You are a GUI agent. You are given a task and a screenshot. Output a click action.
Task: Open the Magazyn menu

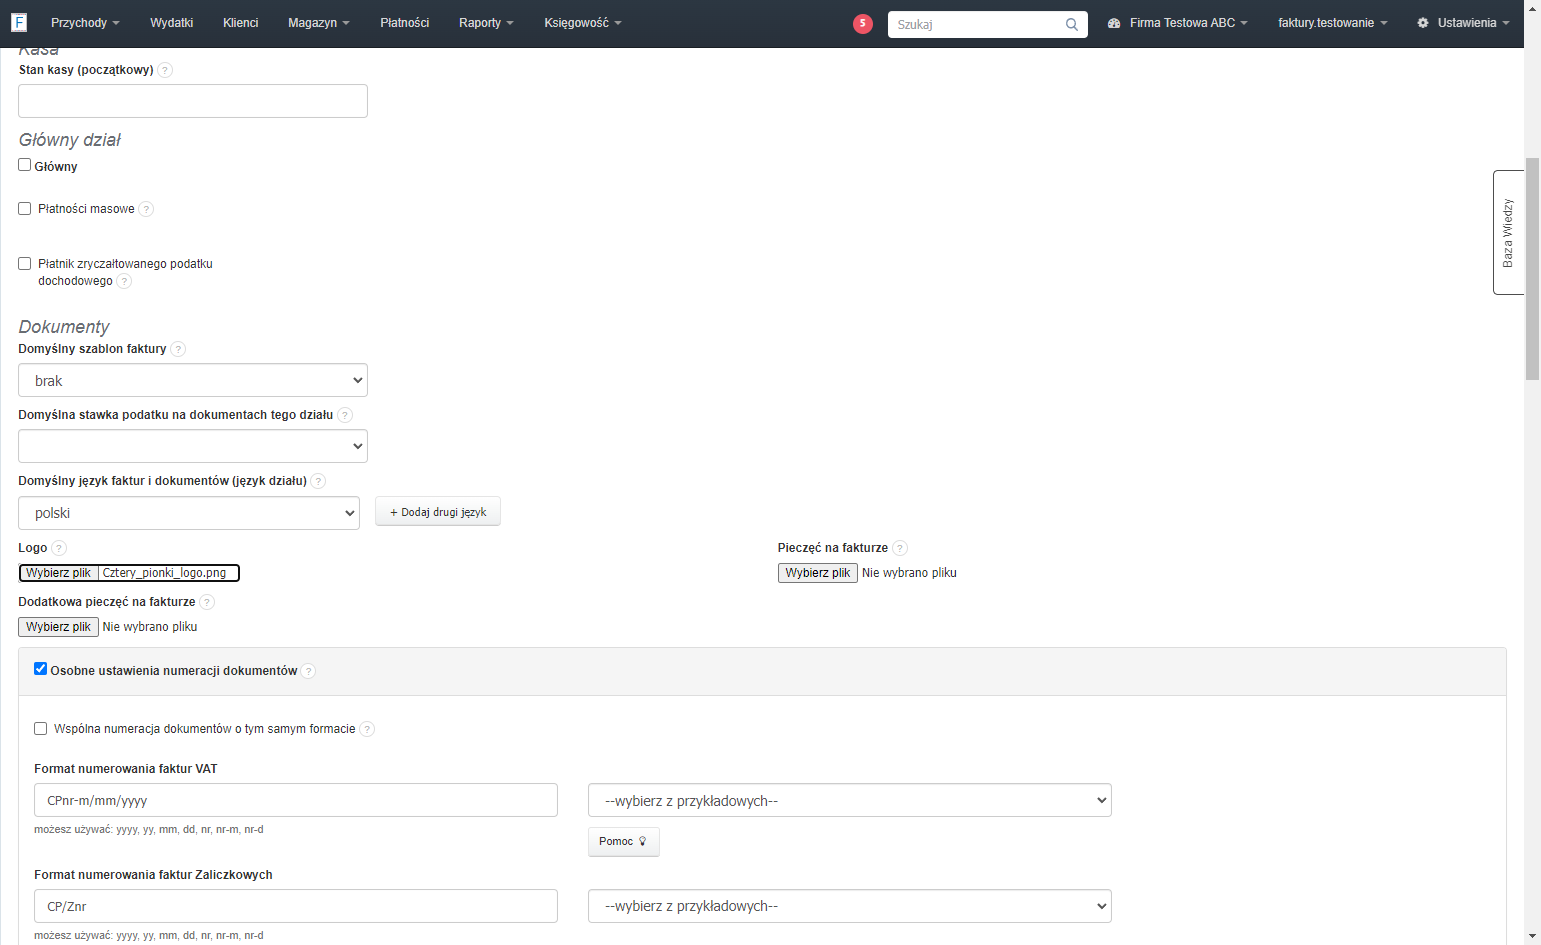pyautogui.click(x=319, y=23)
